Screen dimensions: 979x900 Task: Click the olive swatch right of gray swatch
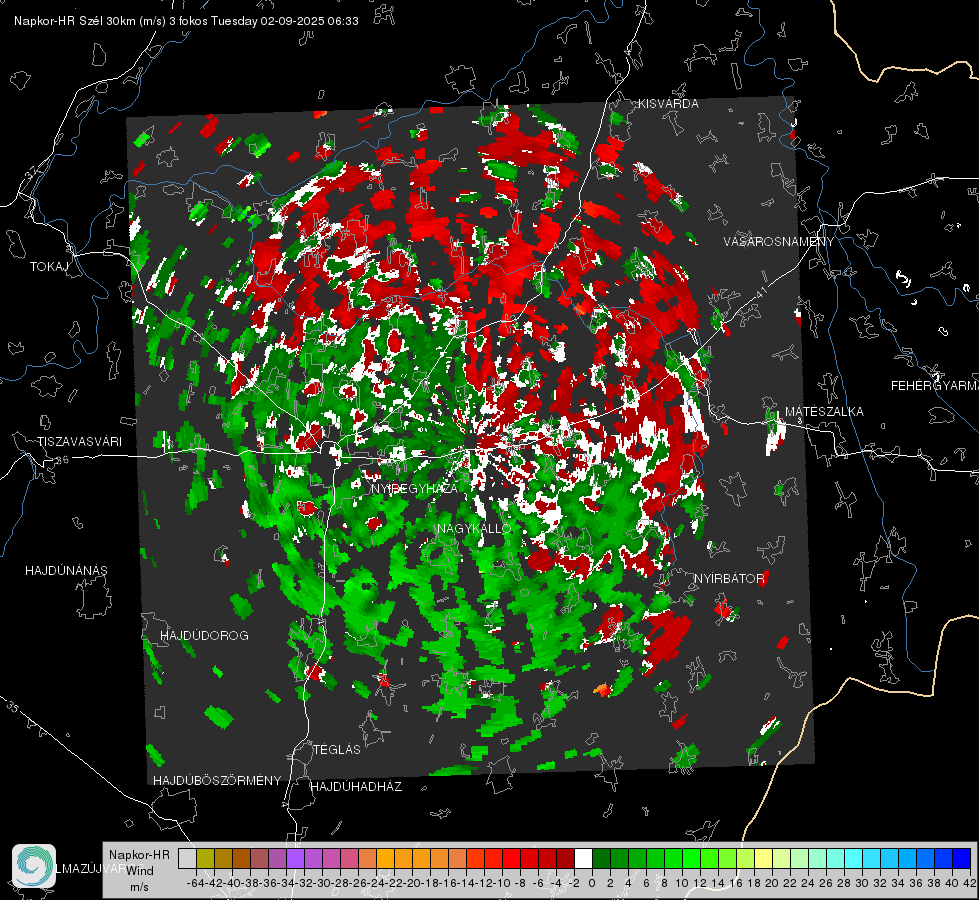[x=205, y=858]
